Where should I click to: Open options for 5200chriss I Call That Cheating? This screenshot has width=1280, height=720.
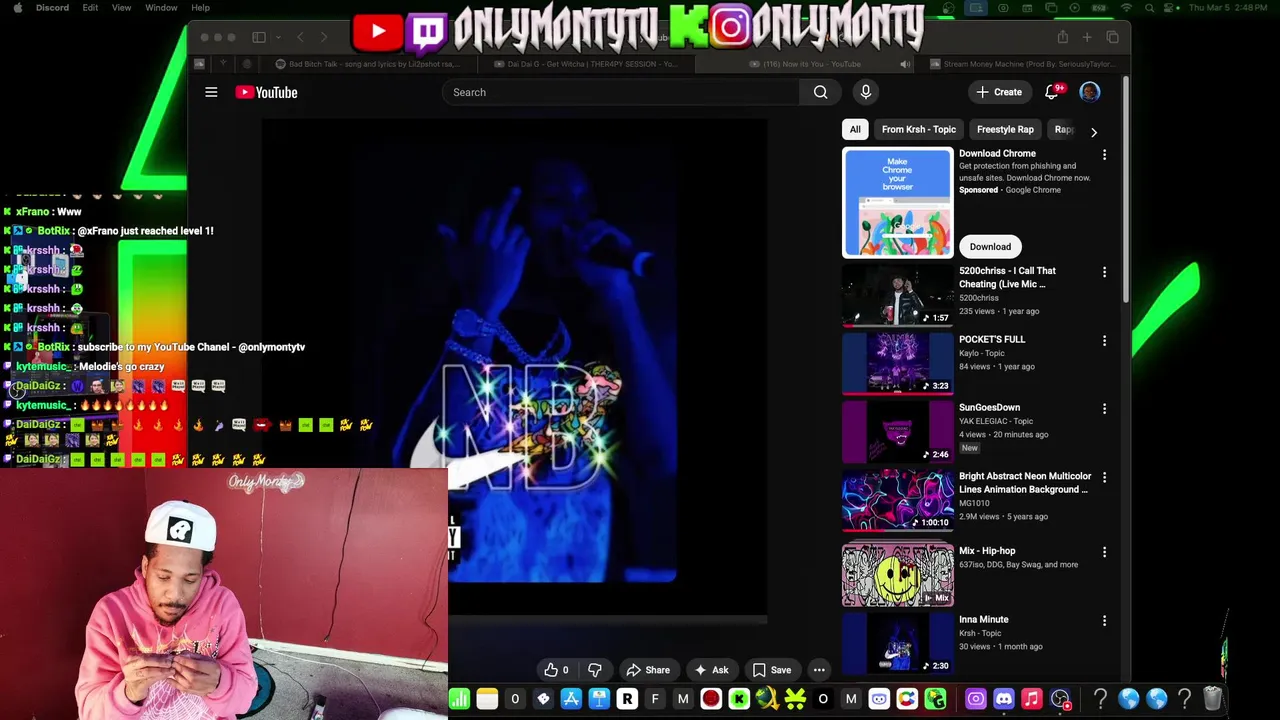click(x=1104, y=272)
